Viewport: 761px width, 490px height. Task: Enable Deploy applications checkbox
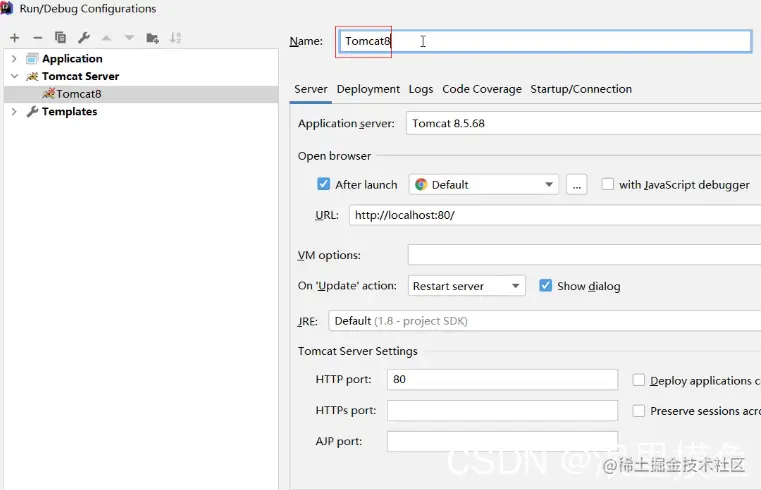[x=638, y=380]
